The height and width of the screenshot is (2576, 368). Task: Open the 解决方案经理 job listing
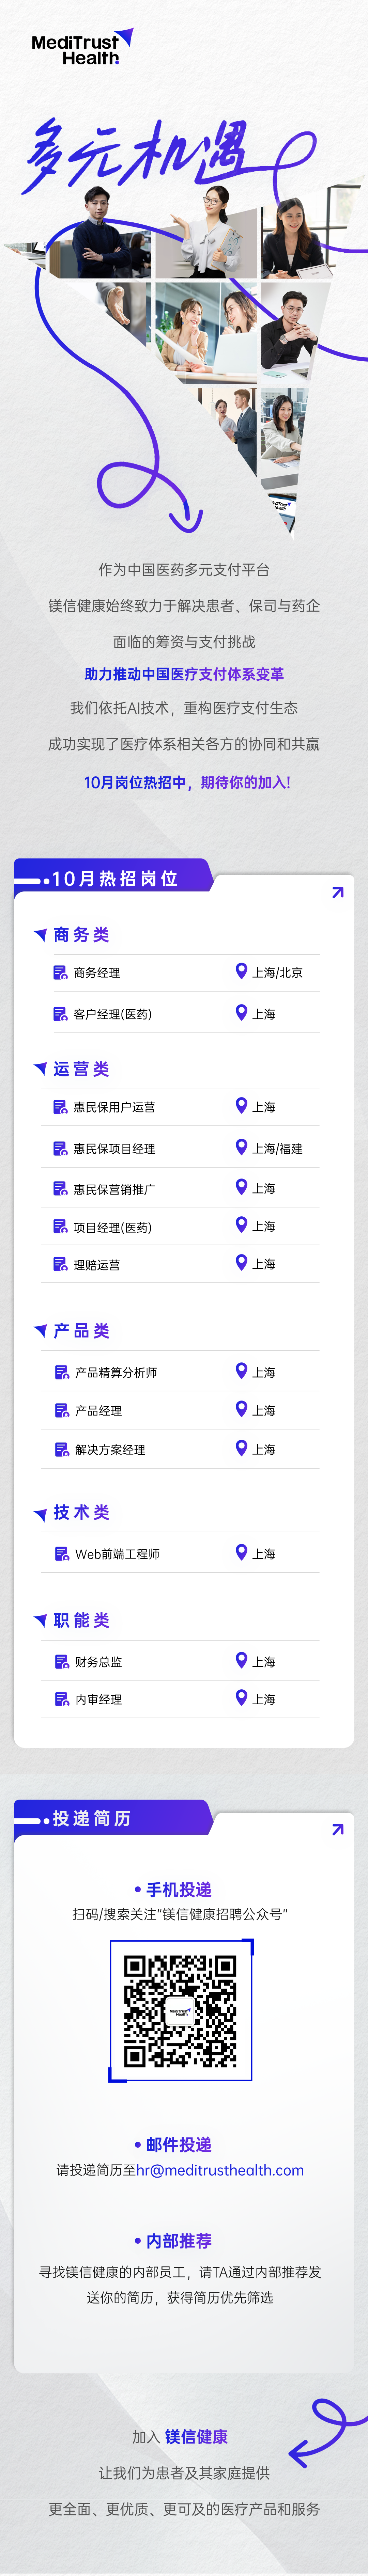[x=110, y=1449]
